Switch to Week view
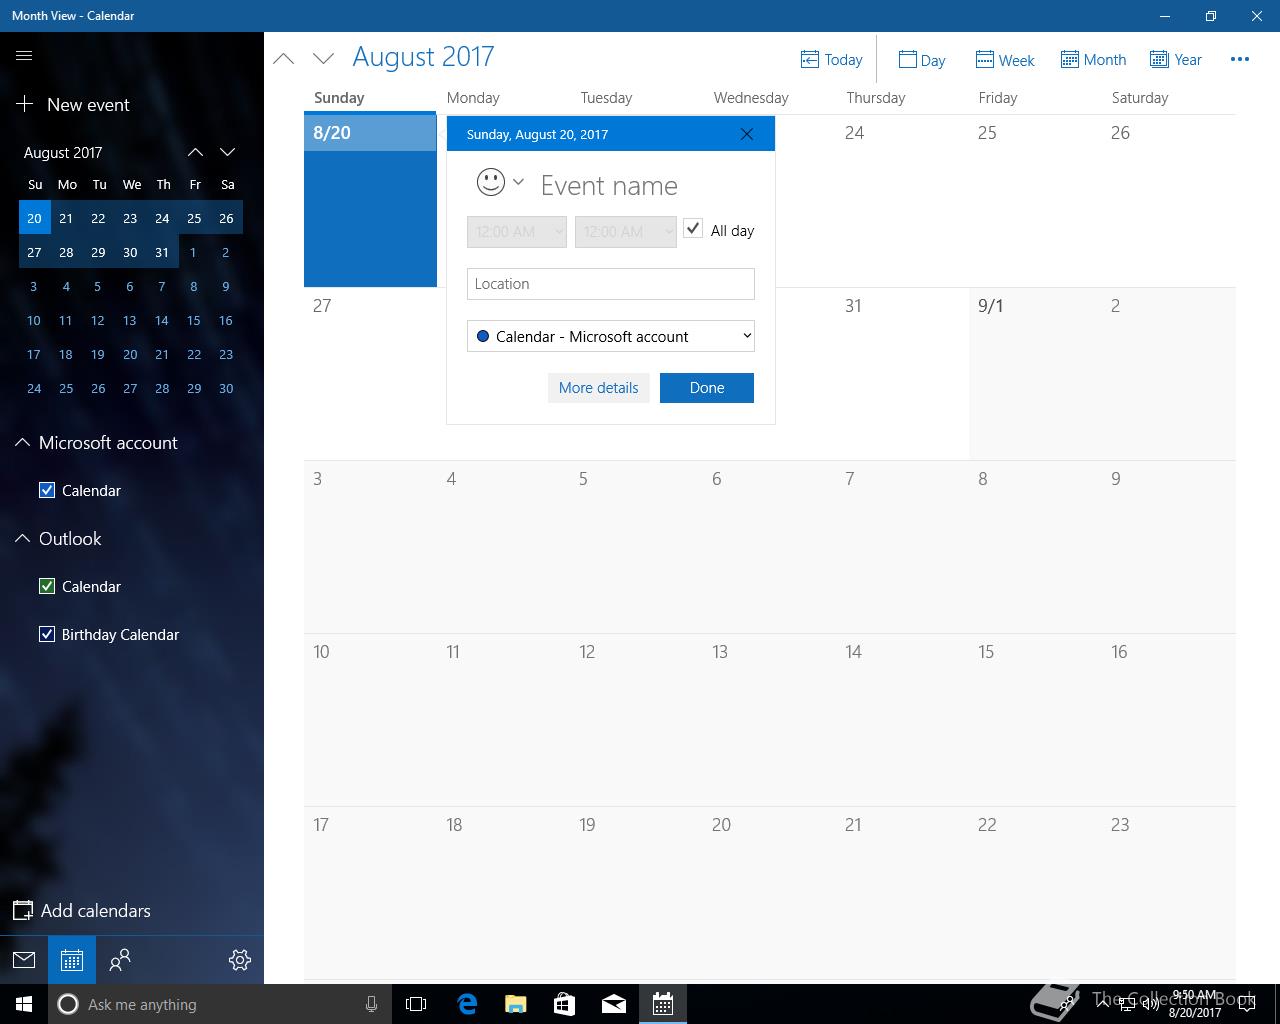The image size is (1280, 1024). click(1005, 60)
